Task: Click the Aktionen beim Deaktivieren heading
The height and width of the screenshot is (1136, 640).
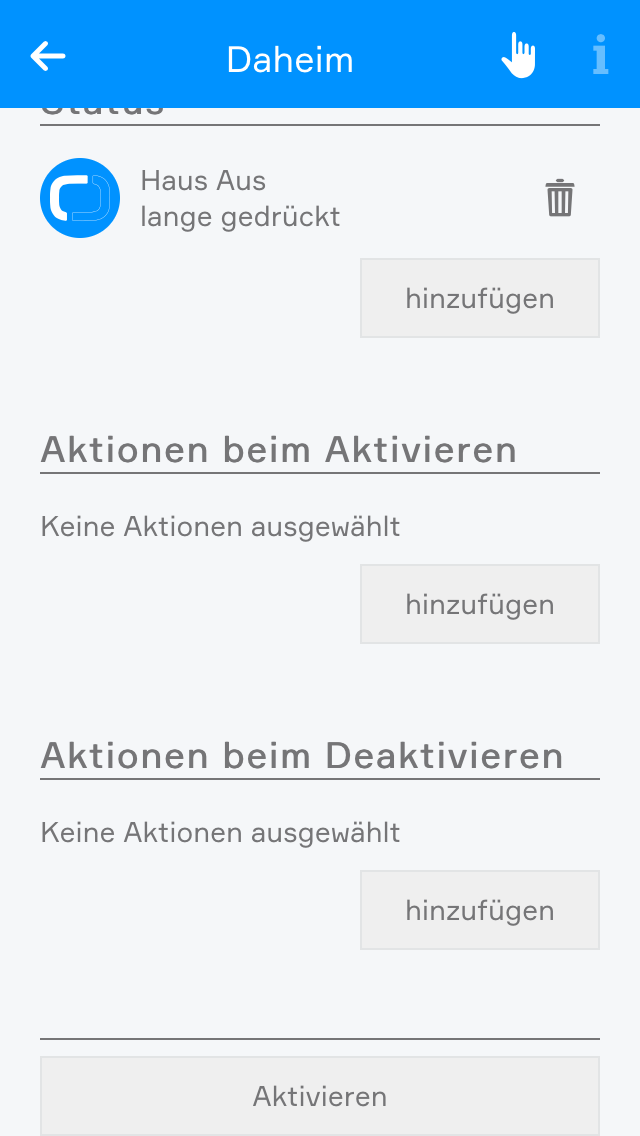Action: tap(302, 756)
